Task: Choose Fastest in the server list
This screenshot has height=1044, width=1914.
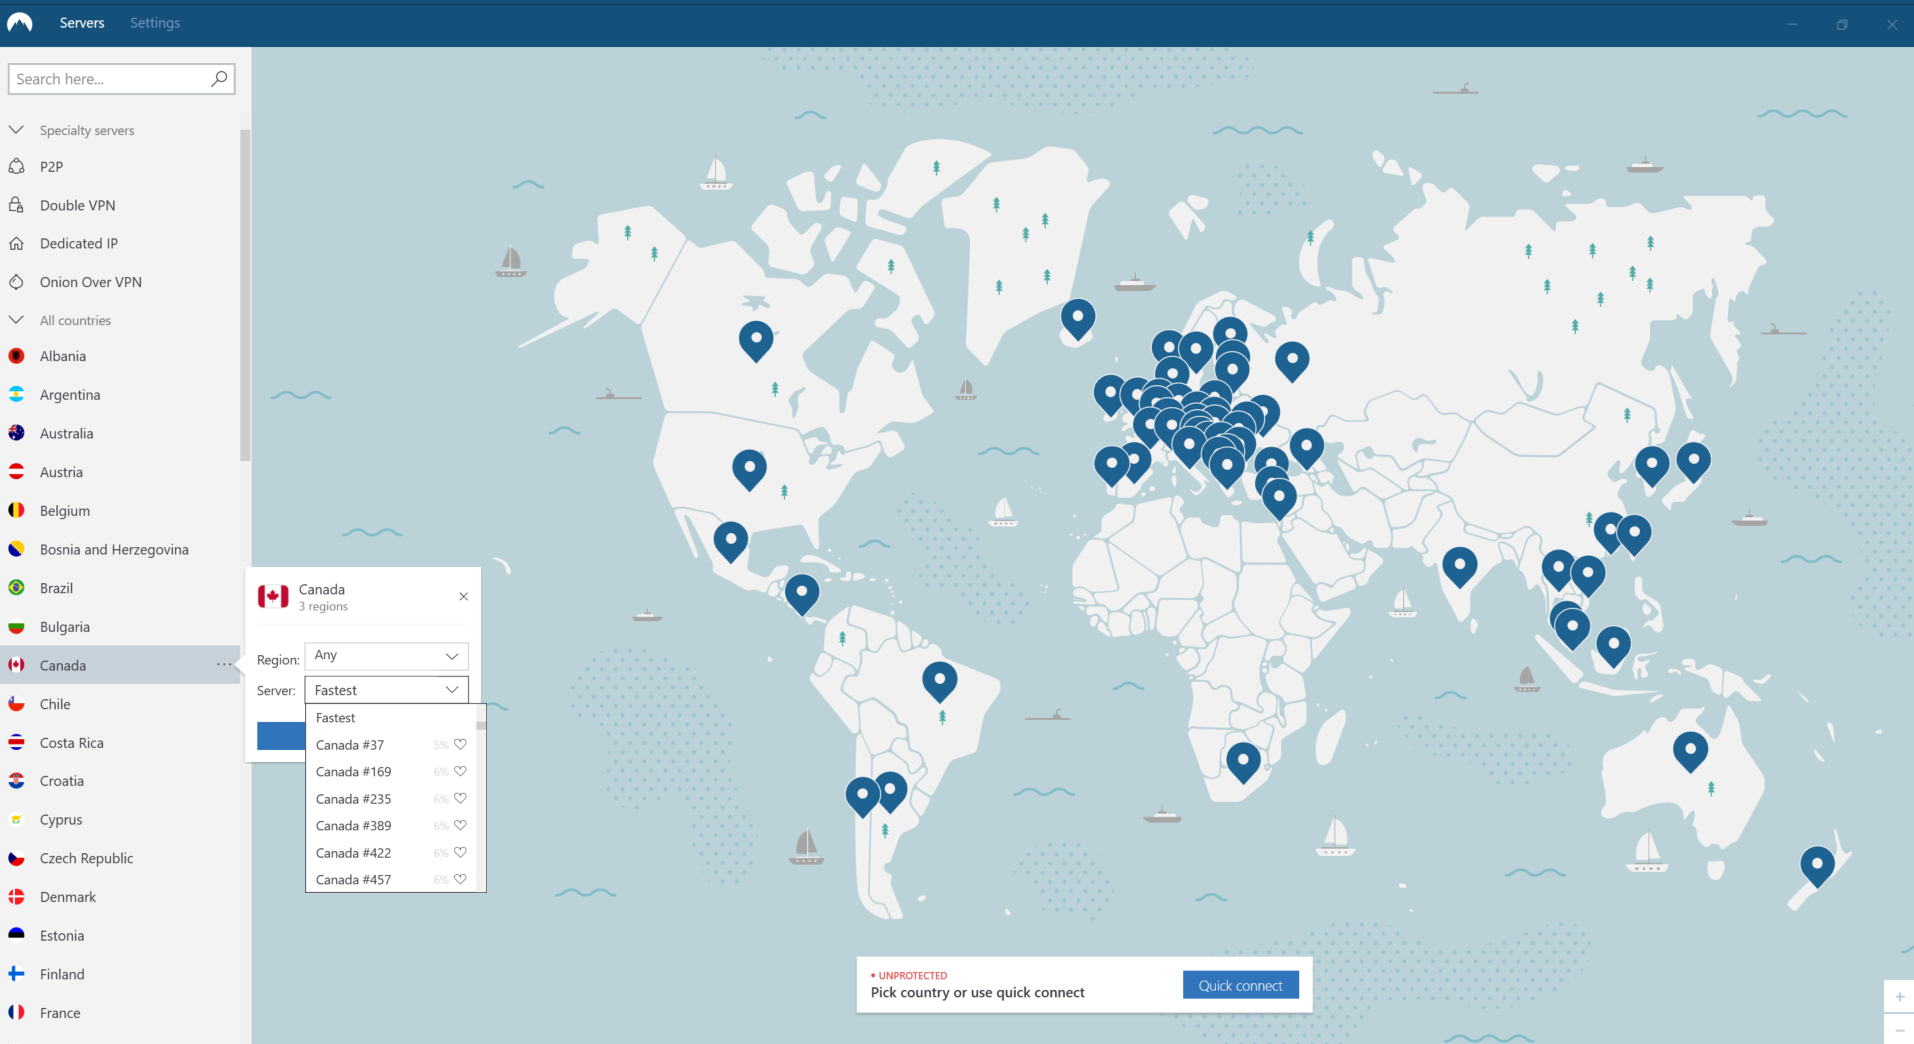Action: click(x=391, y=718)
